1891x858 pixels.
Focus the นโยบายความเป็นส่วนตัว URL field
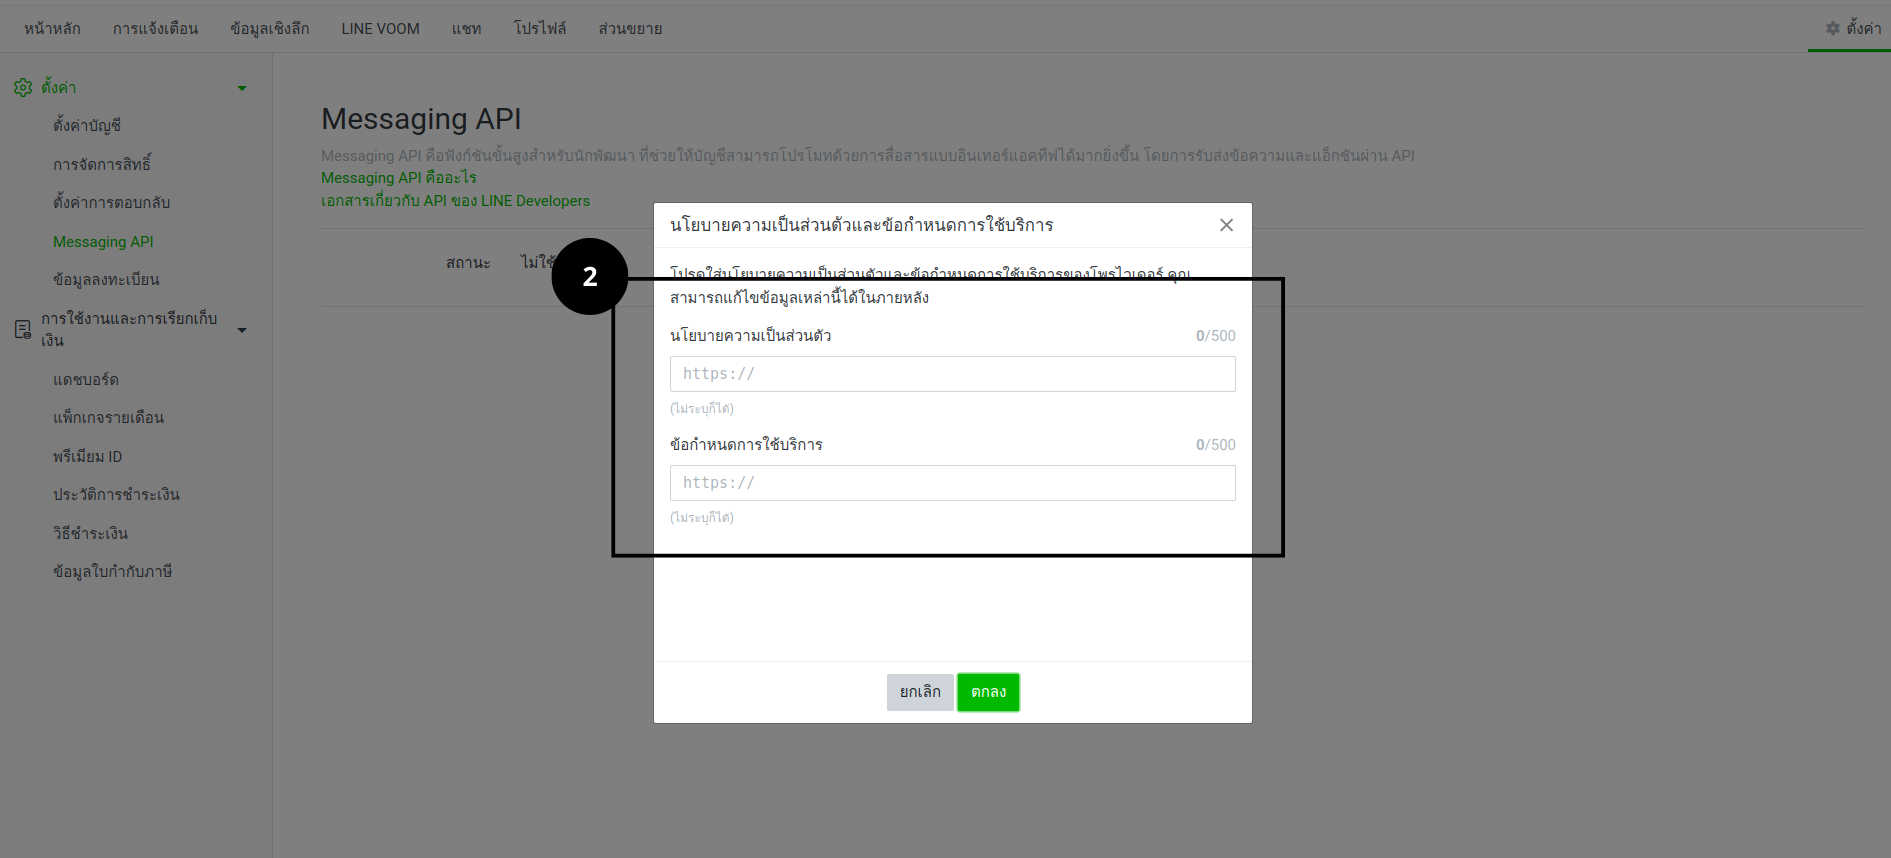click(x=952, y=374)
